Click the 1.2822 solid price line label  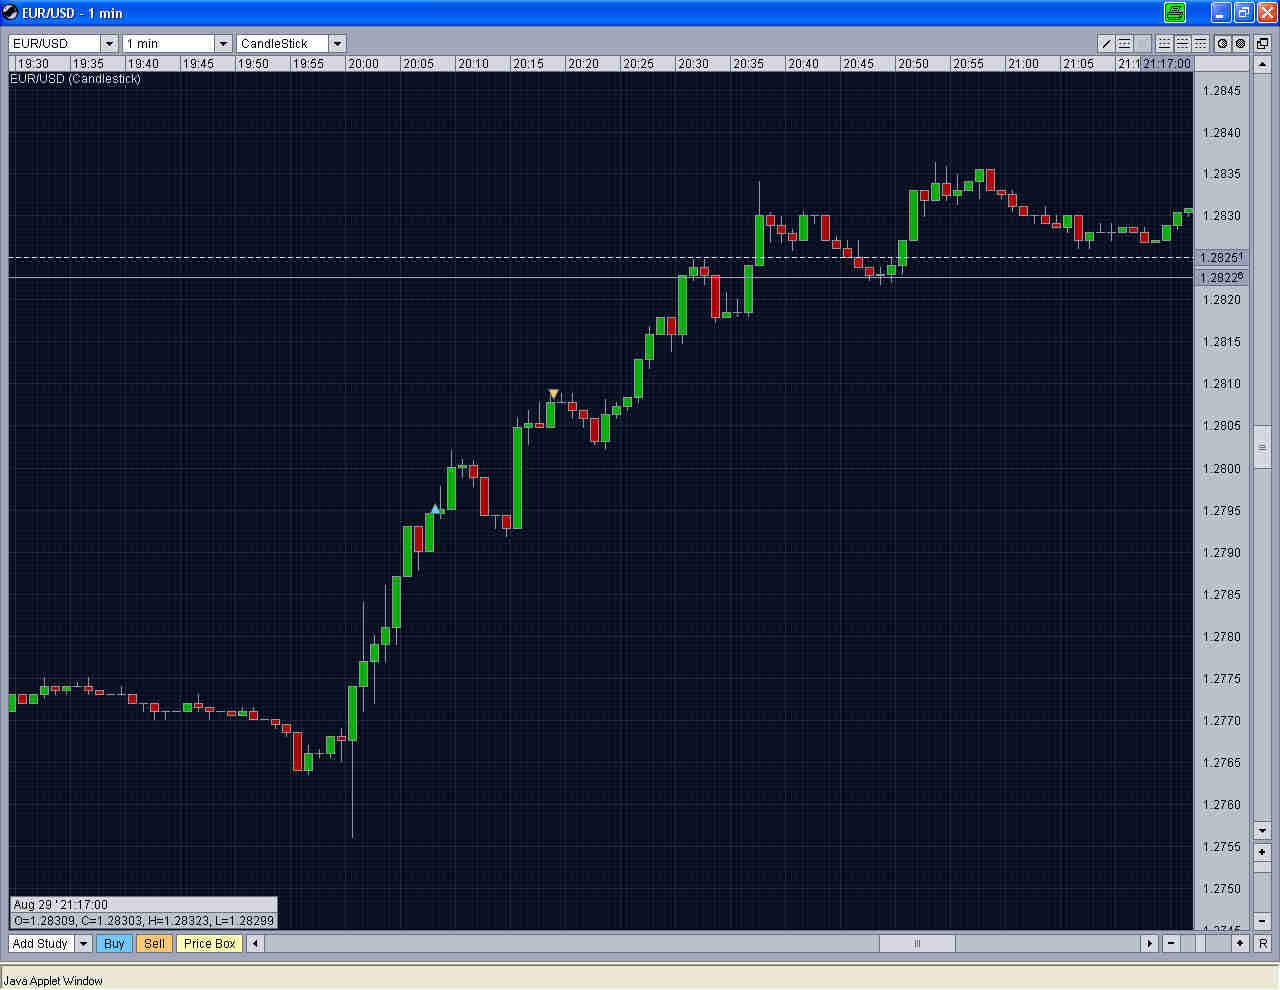click(x=1221, y=278)
